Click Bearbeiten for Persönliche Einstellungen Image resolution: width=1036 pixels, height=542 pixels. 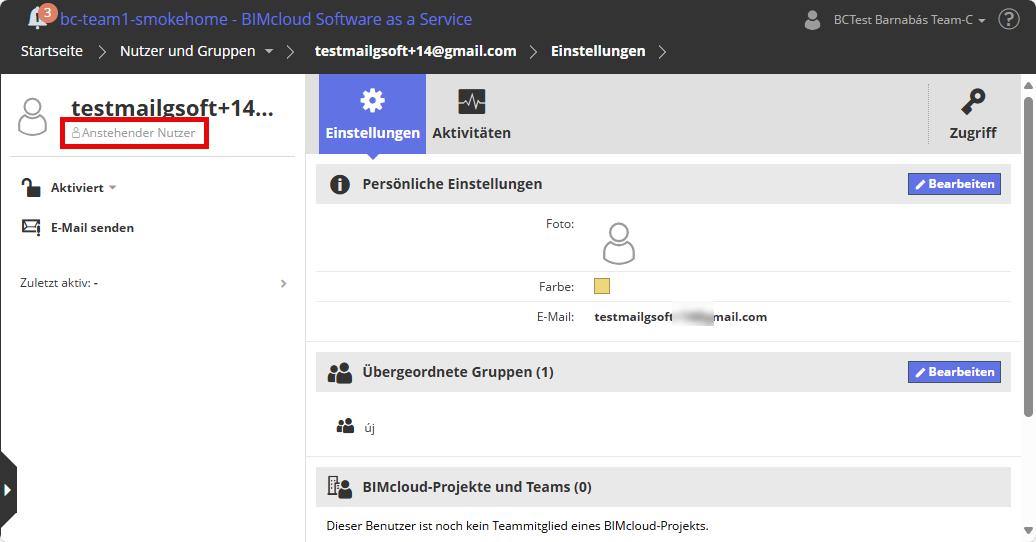954,184
